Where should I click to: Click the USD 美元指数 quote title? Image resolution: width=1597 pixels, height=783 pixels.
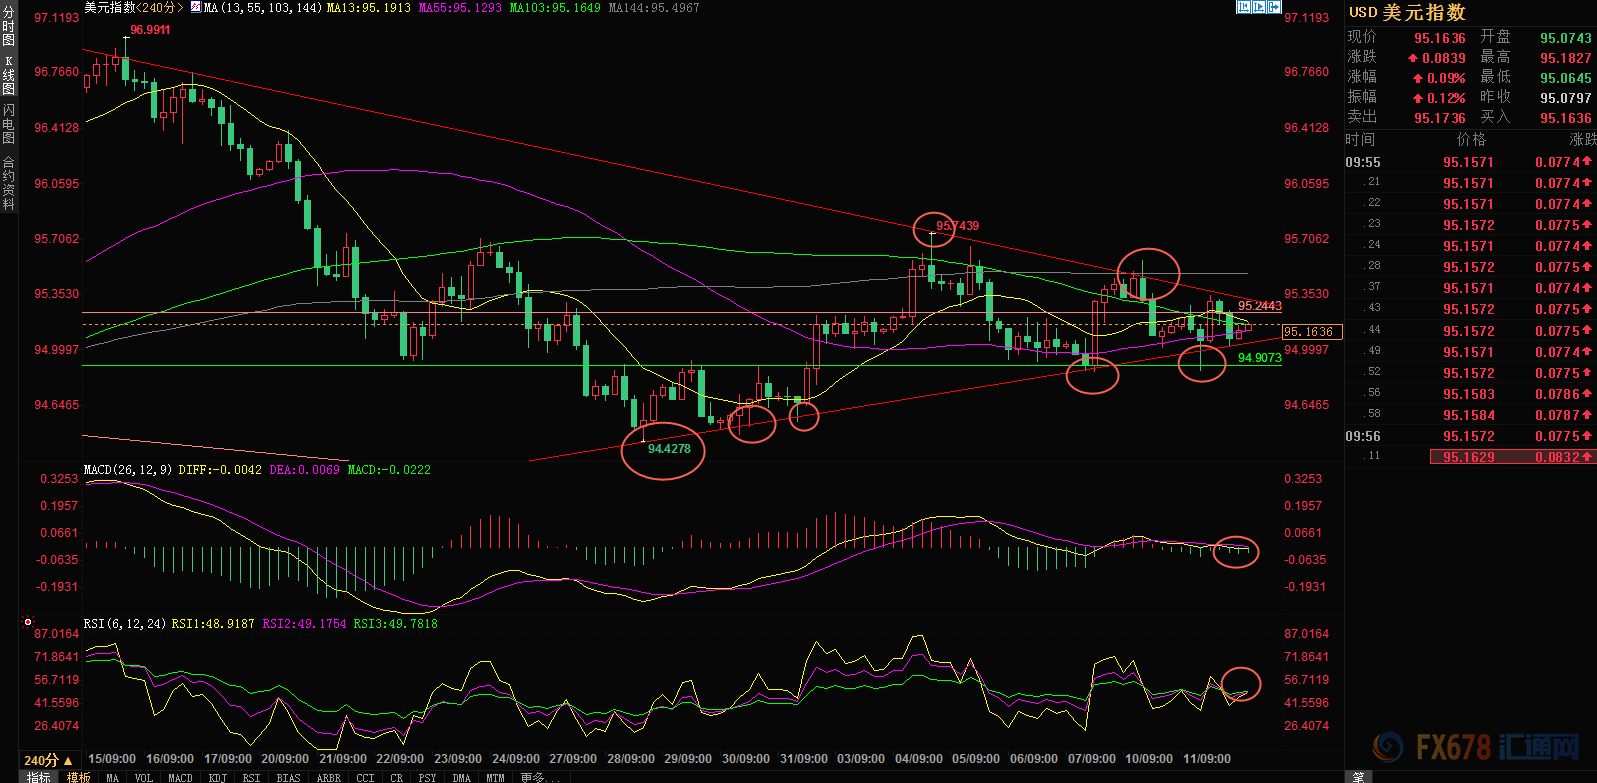[1407, 12]
